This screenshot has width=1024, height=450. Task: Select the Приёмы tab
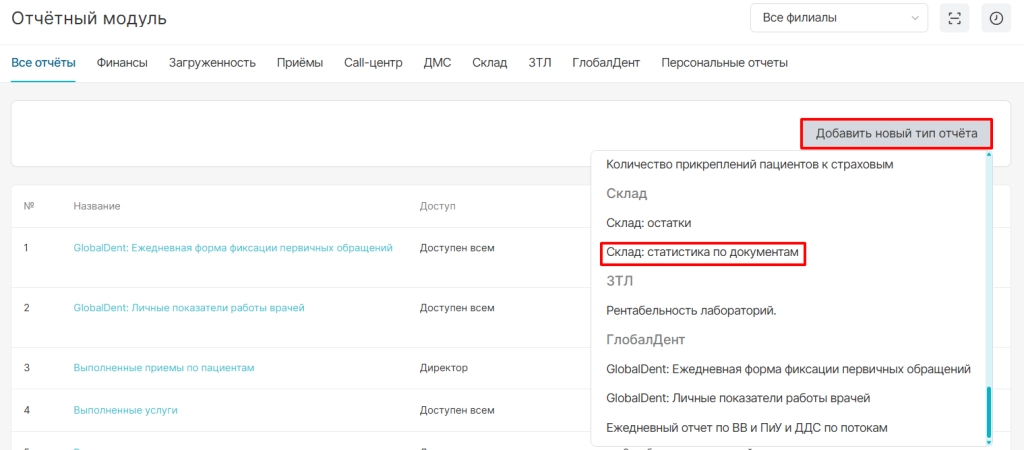(300, 63)
